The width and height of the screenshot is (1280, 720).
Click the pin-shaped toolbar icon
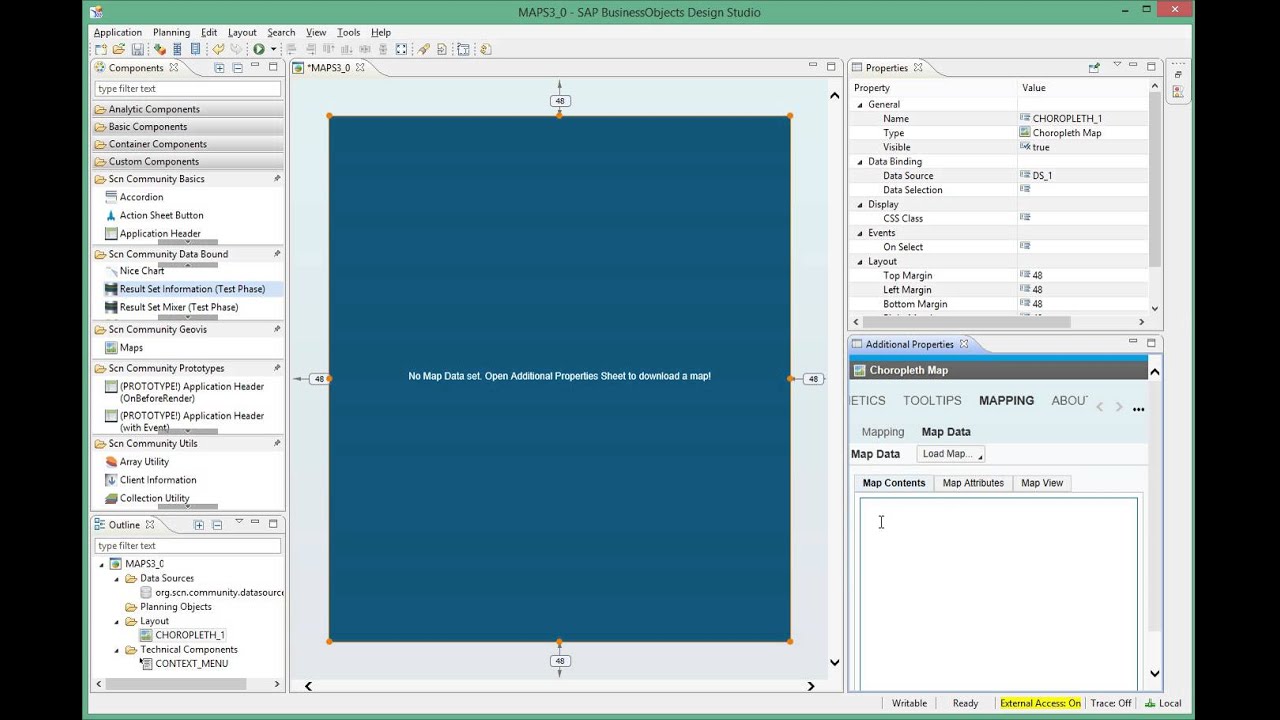point(424,49)
